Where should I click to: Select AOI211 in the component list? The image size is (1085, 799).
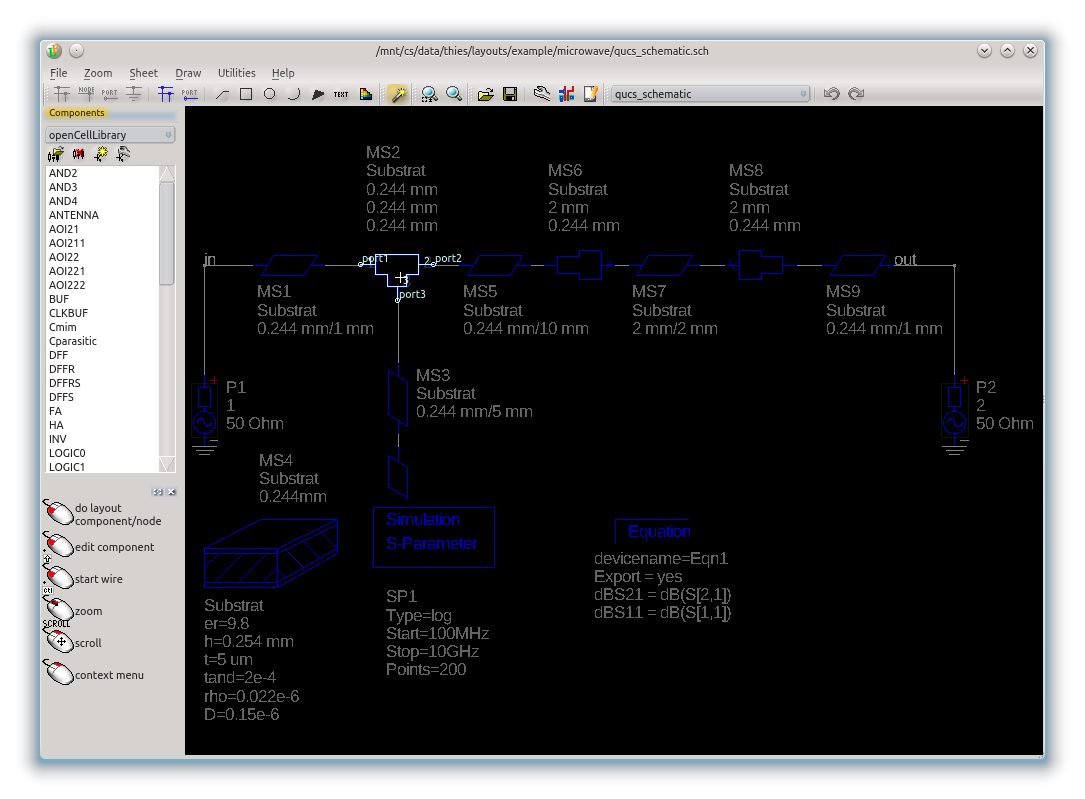(102, 243)
